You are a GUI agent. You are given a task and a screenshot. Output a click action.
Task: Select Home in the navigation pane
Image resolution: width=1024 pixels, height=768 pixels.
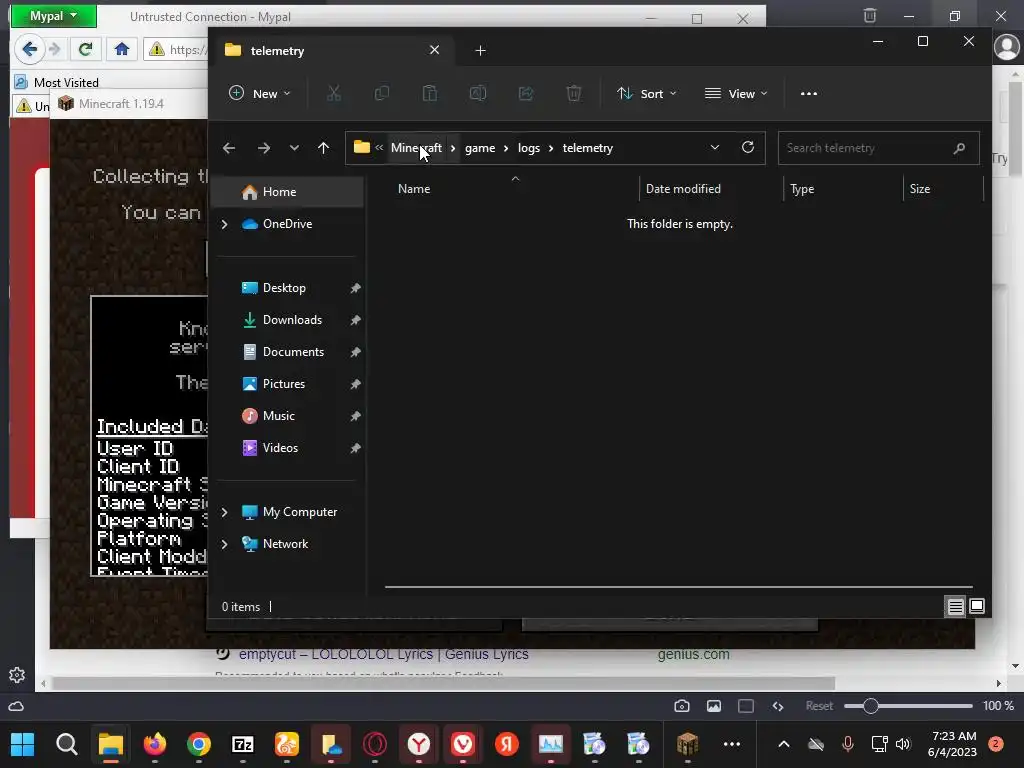[x=287, y=192]
